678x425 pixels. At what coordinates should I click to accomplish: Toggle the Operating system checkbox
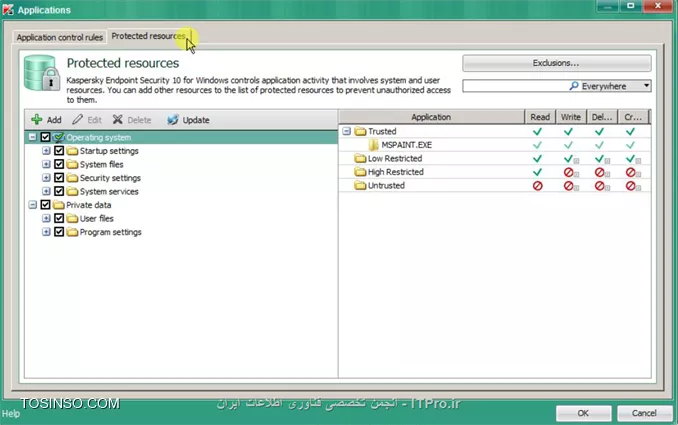coord(45,137)
